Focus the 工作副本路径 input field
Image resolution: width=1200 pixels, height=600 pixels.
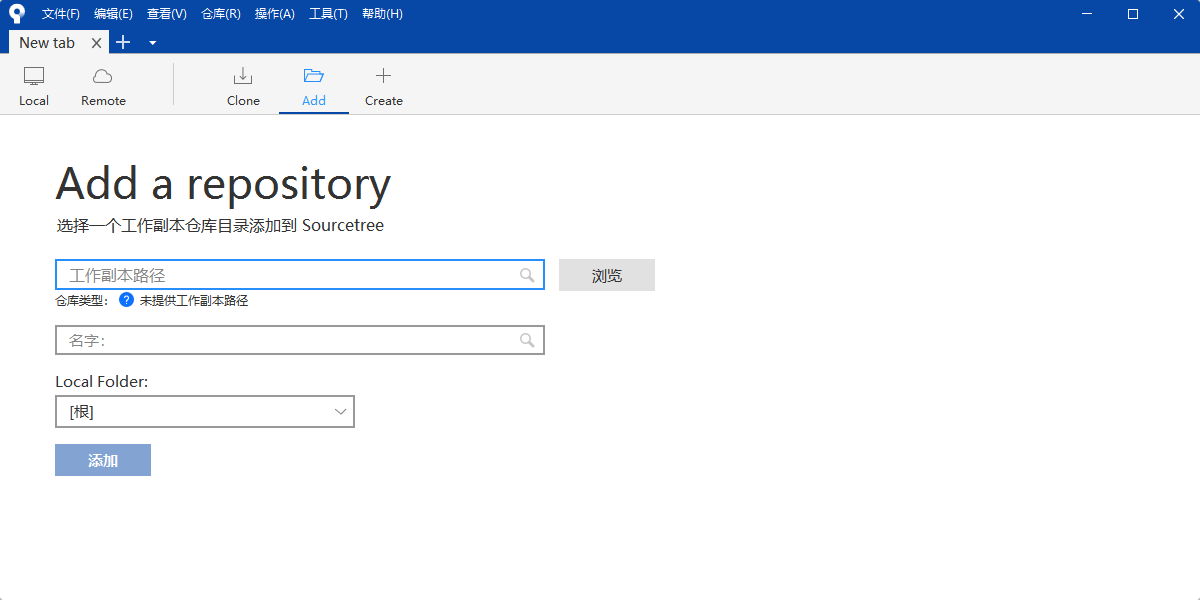pyautogui.click(x=290, y=275)
